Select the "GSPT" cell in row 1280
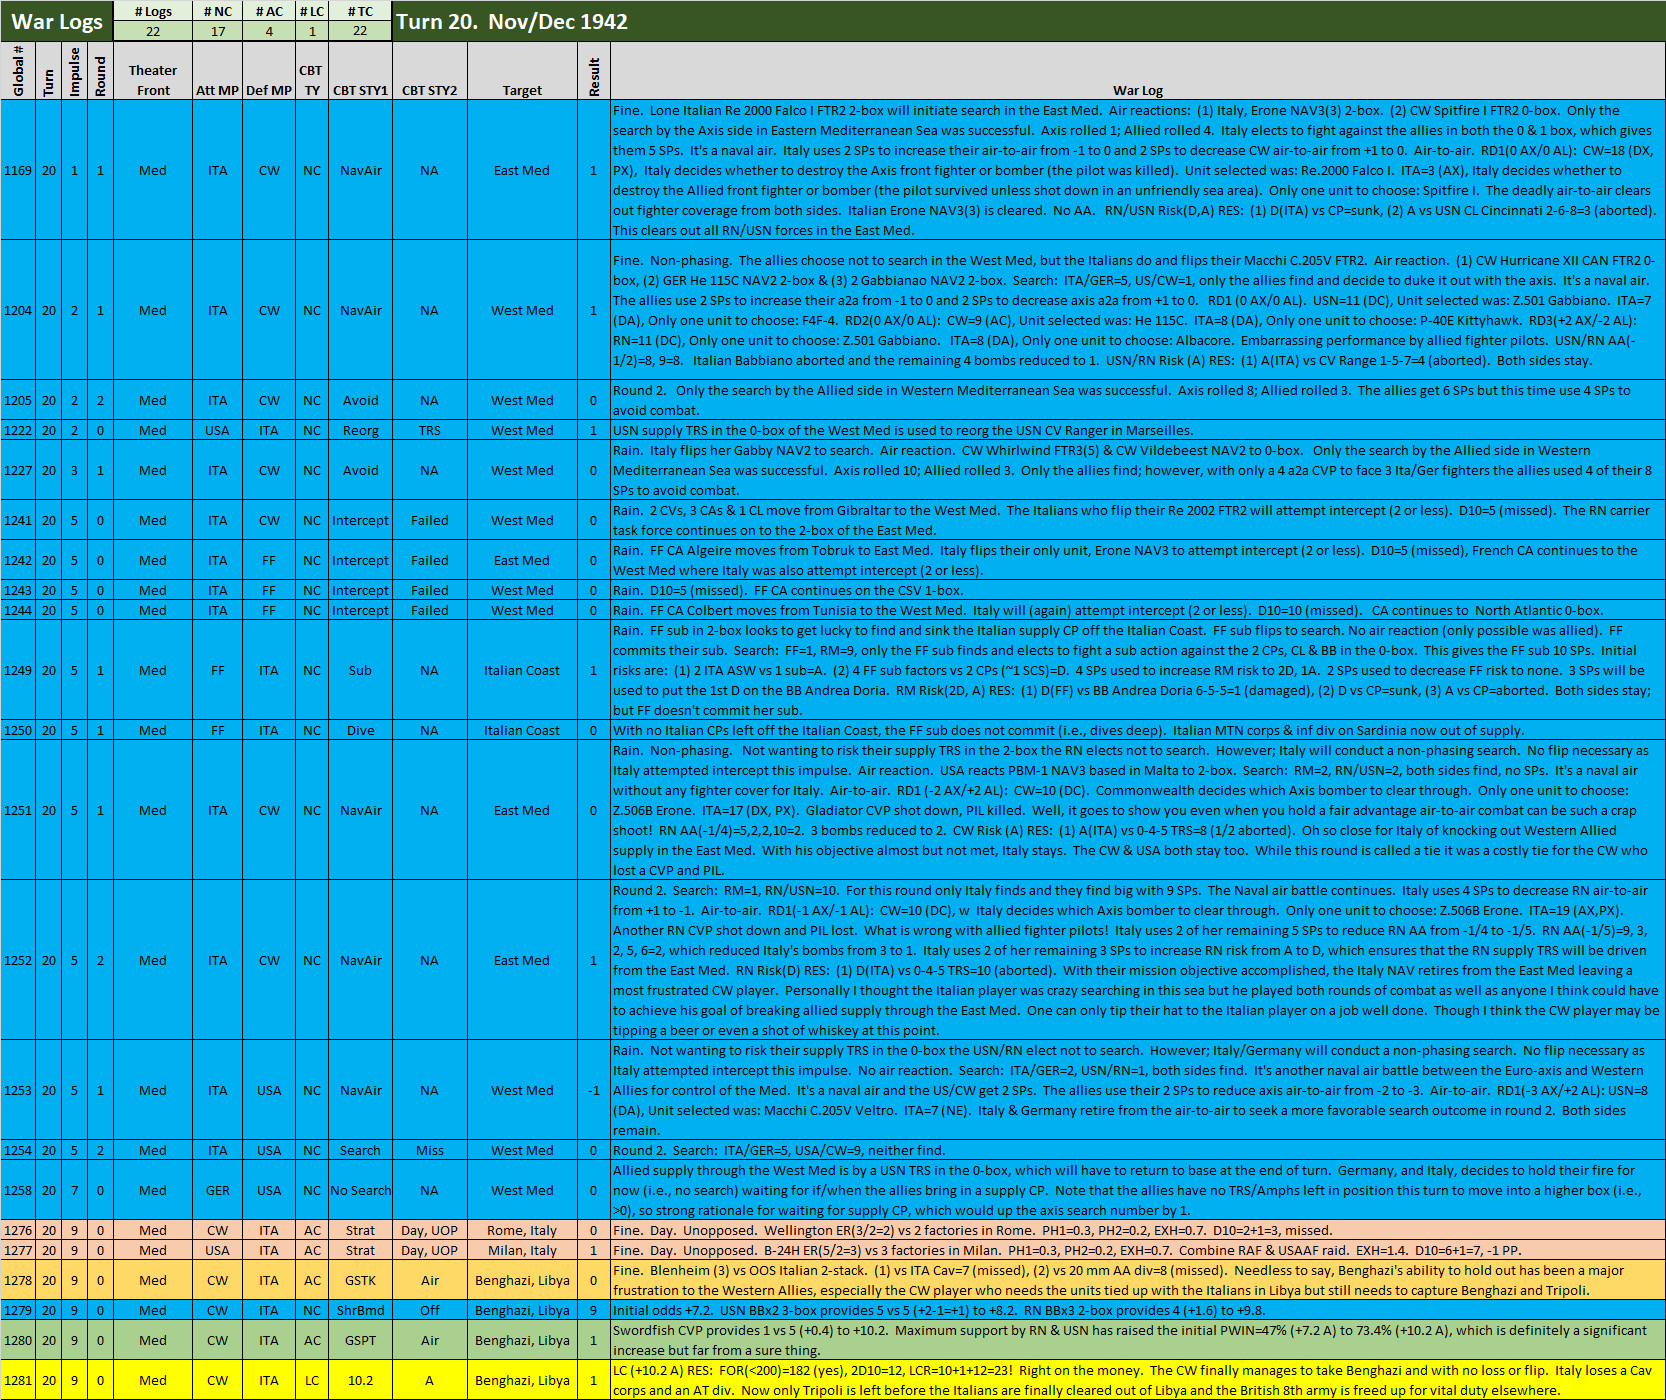 [360, 1340]
